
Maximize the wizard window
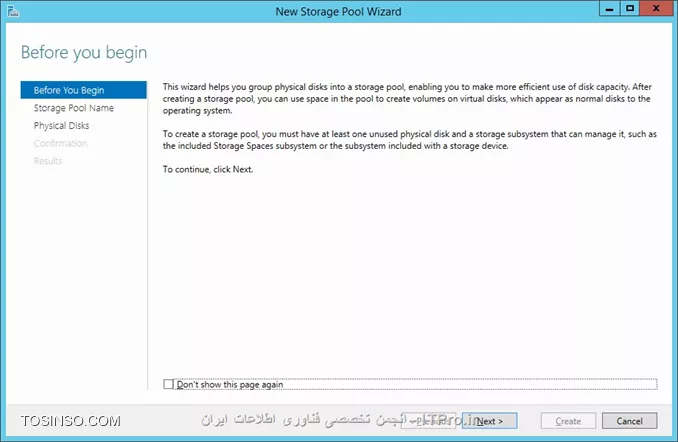pyautogui.click(x=630, y=9)
